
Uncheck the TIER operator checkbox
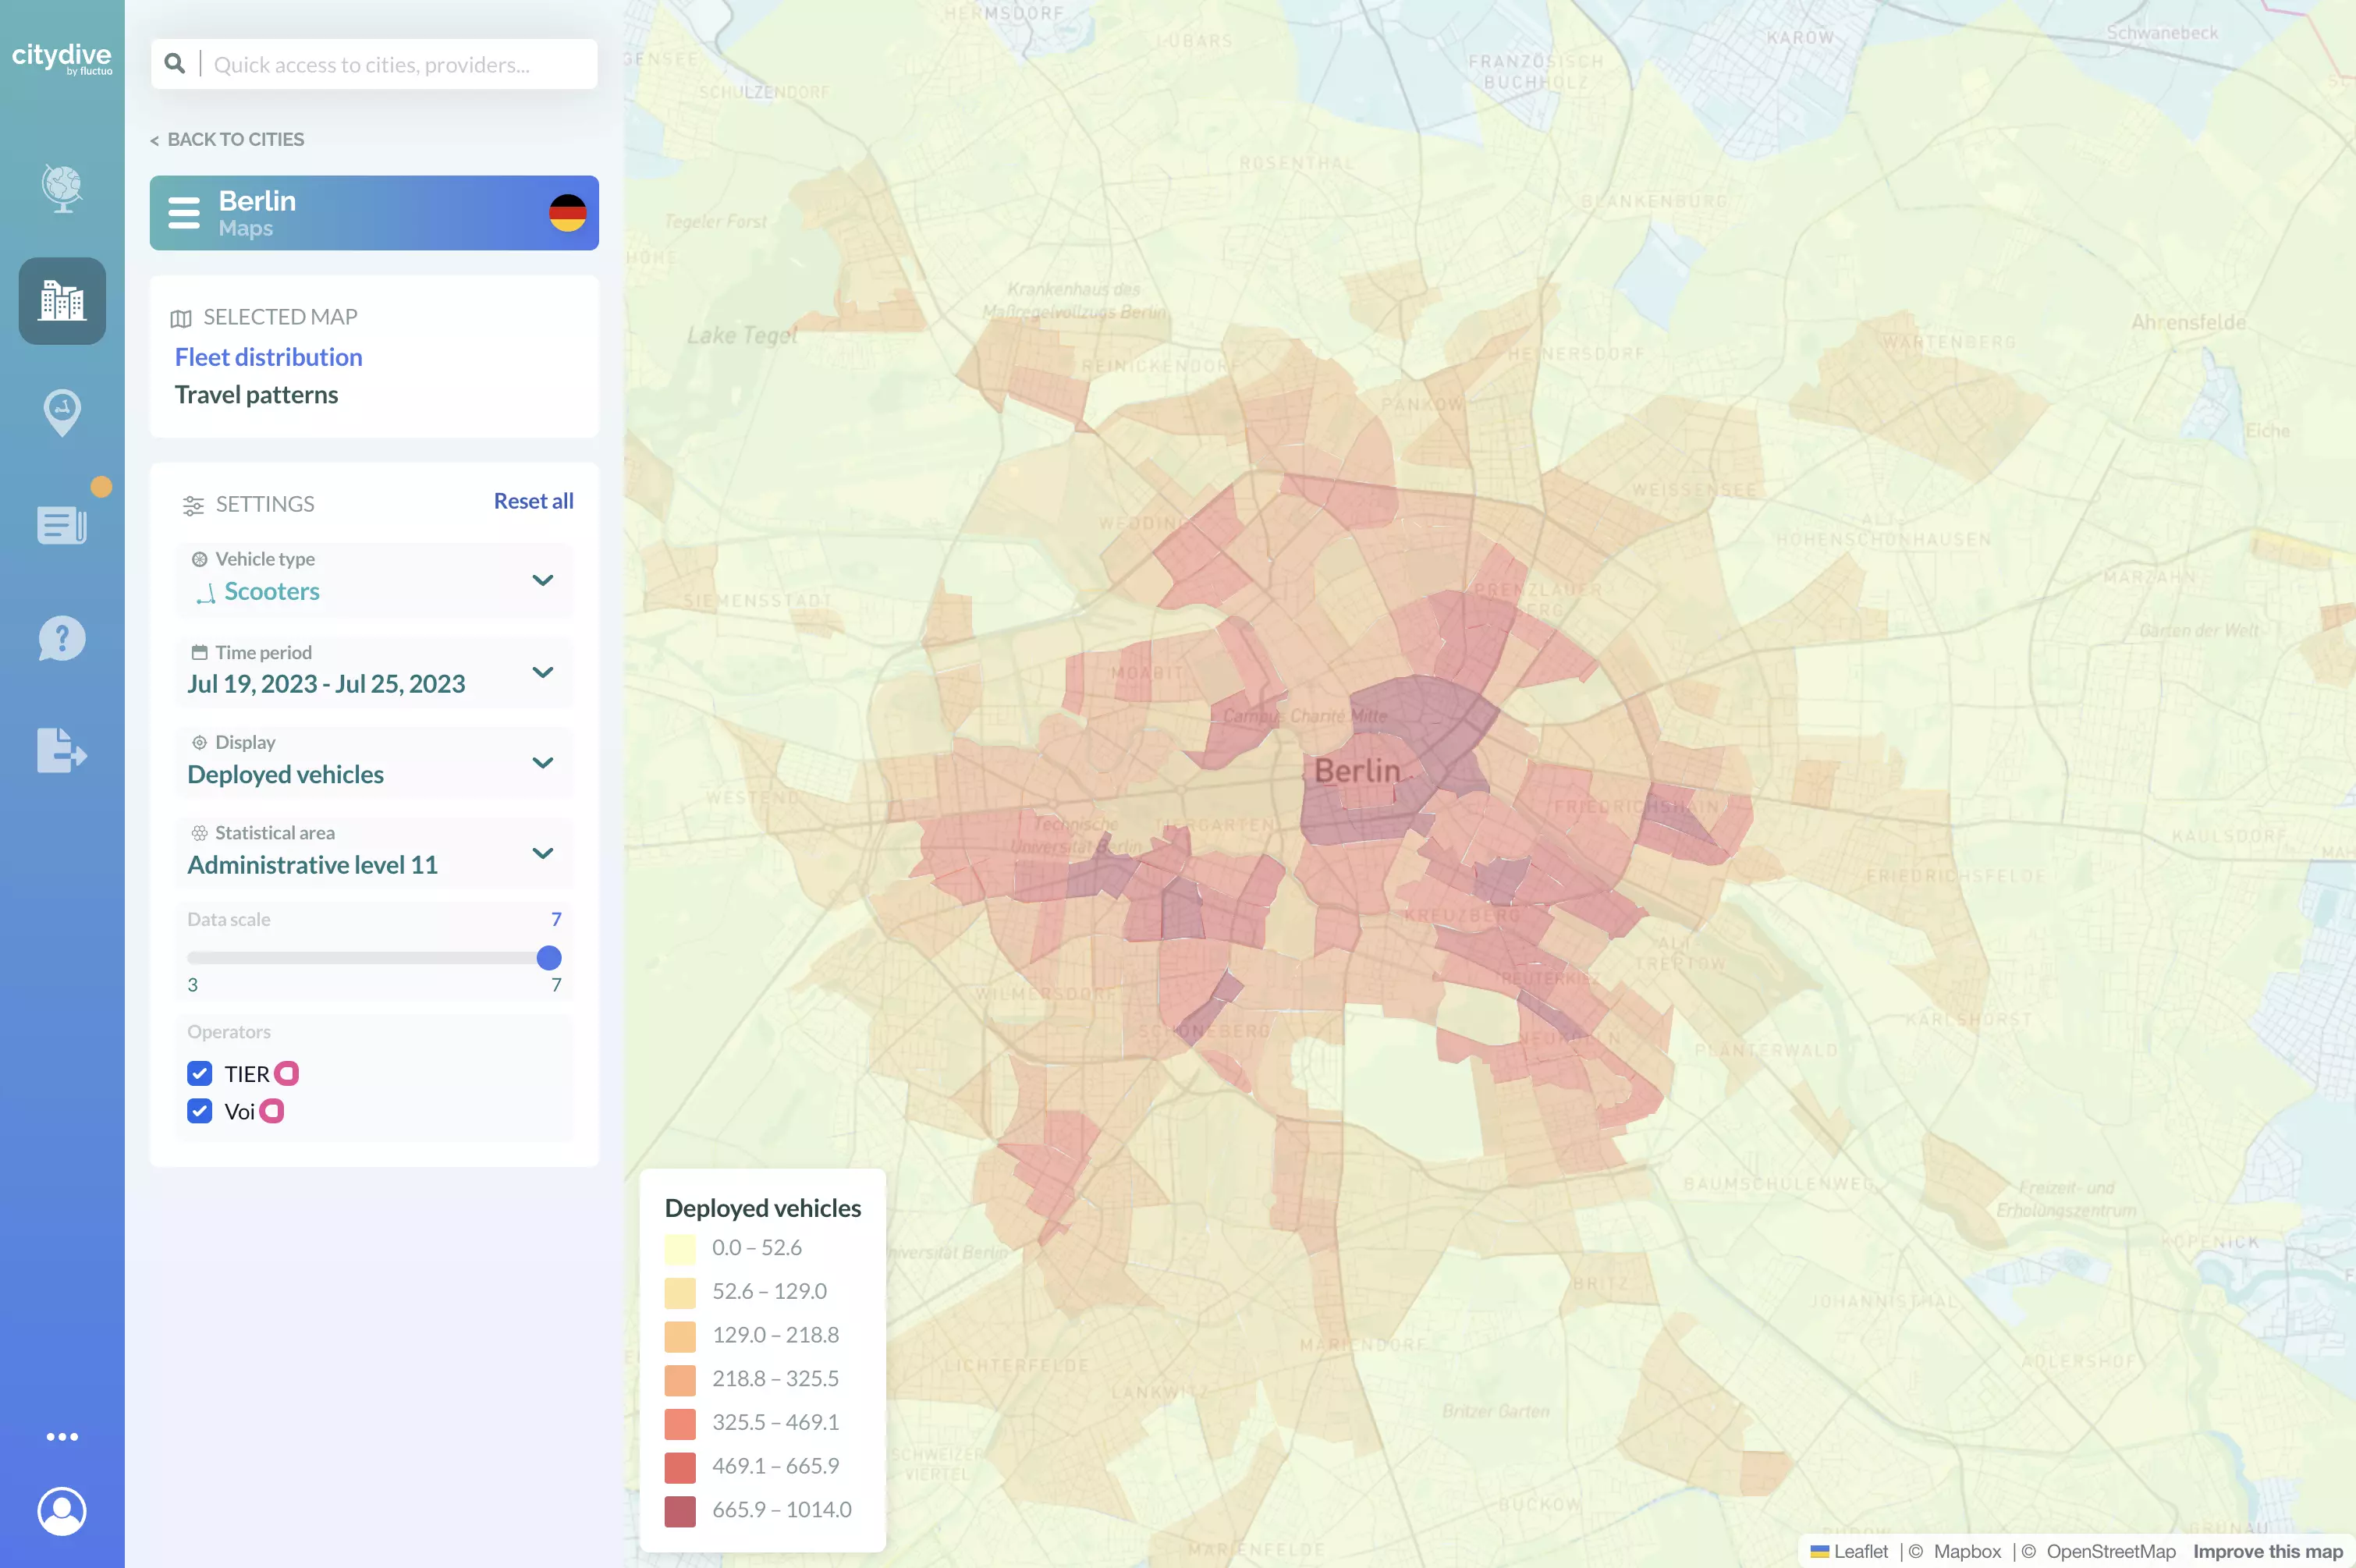(200, 1073)
